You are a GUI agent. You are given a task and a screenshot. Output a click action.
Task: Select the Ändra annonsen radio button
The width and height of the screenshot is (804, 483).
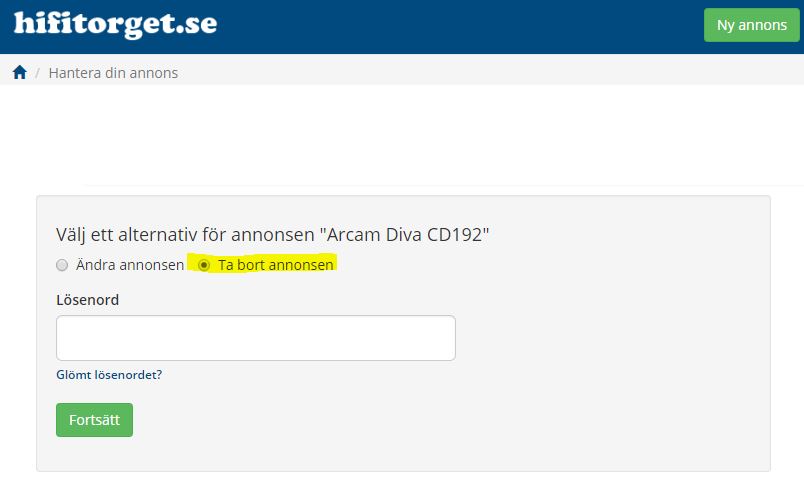coord(62,265)
